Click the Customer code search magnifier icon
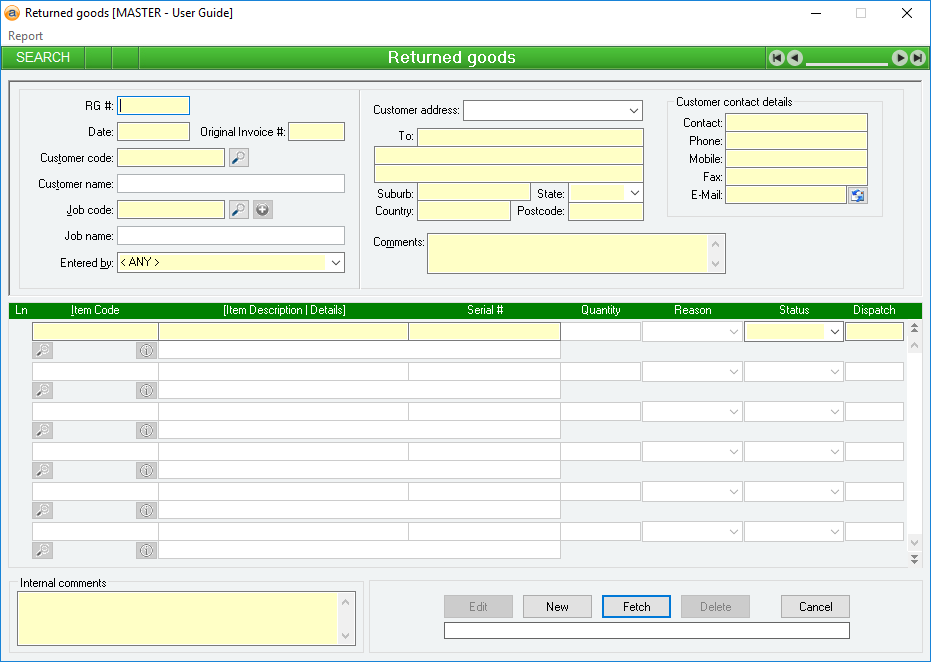The image size is (931, 662). click(x=238, y=157)
